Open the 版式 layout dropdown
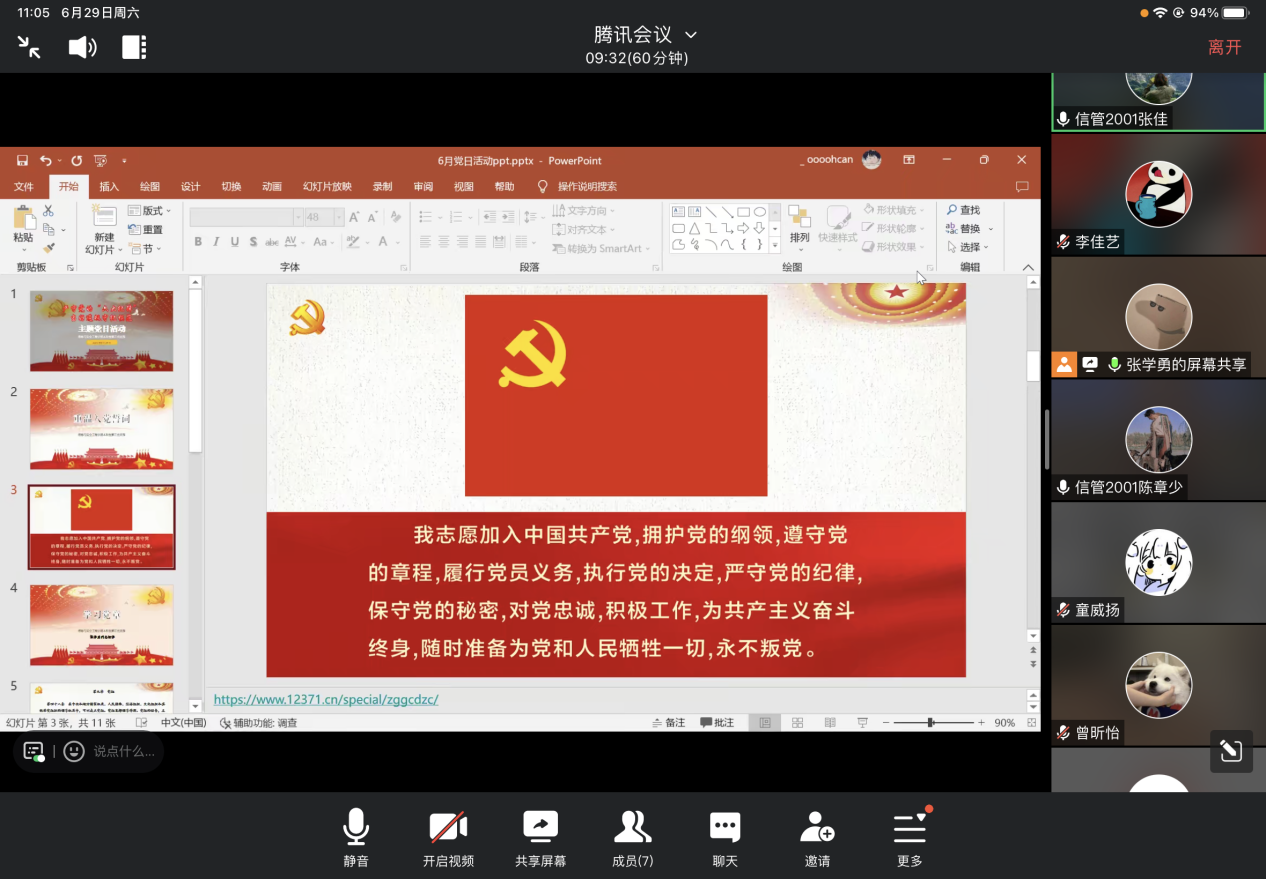 click(150, 211)
